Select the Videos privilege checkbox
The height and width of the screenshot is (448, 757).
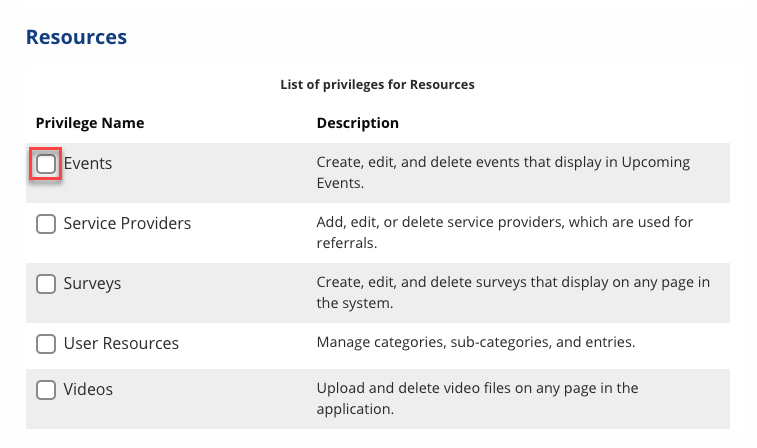click(46, 390)
